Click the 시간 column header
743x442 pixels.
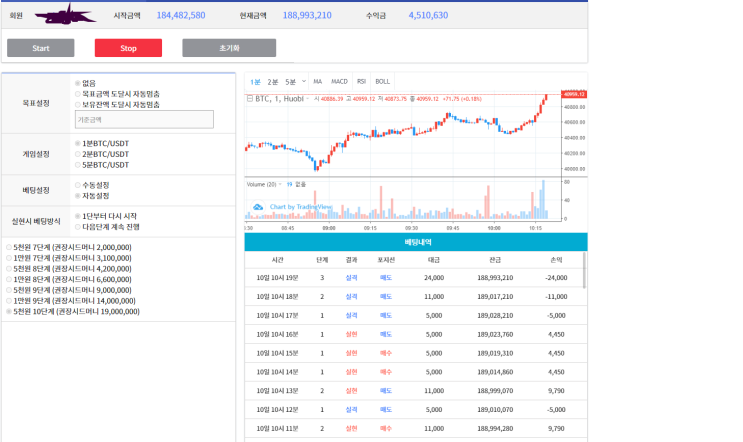[x=278, y=260]
